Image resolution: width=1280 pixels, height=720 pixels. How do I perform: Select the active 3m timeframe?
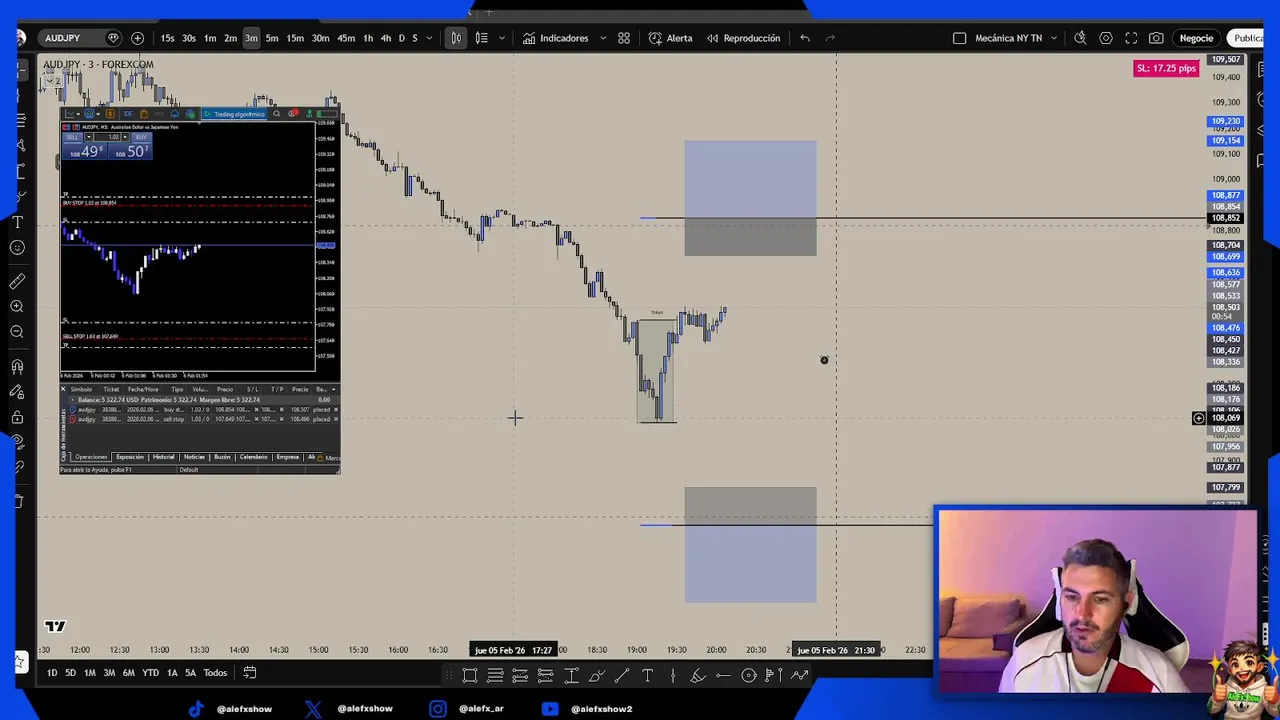(x=251, y=38)
